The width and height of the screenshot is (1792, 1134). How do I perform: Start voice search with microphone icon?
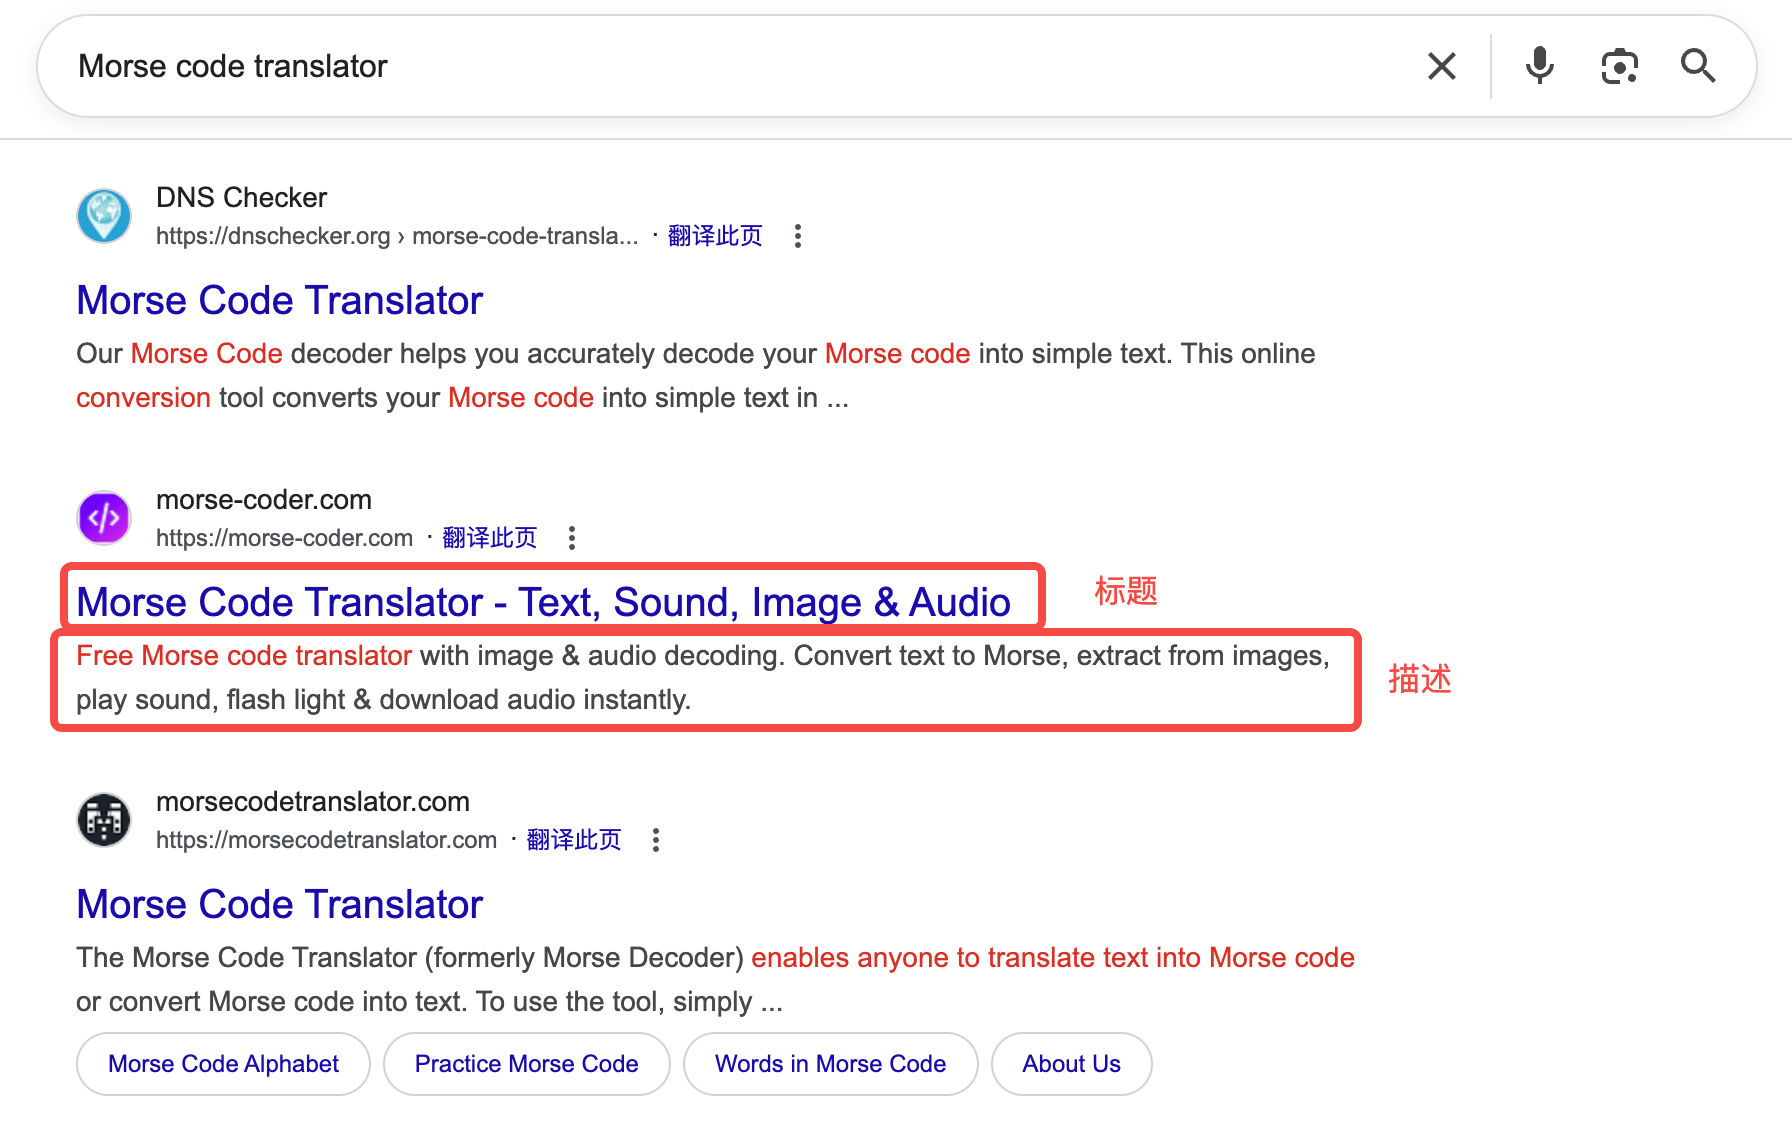pos(1540,66)
